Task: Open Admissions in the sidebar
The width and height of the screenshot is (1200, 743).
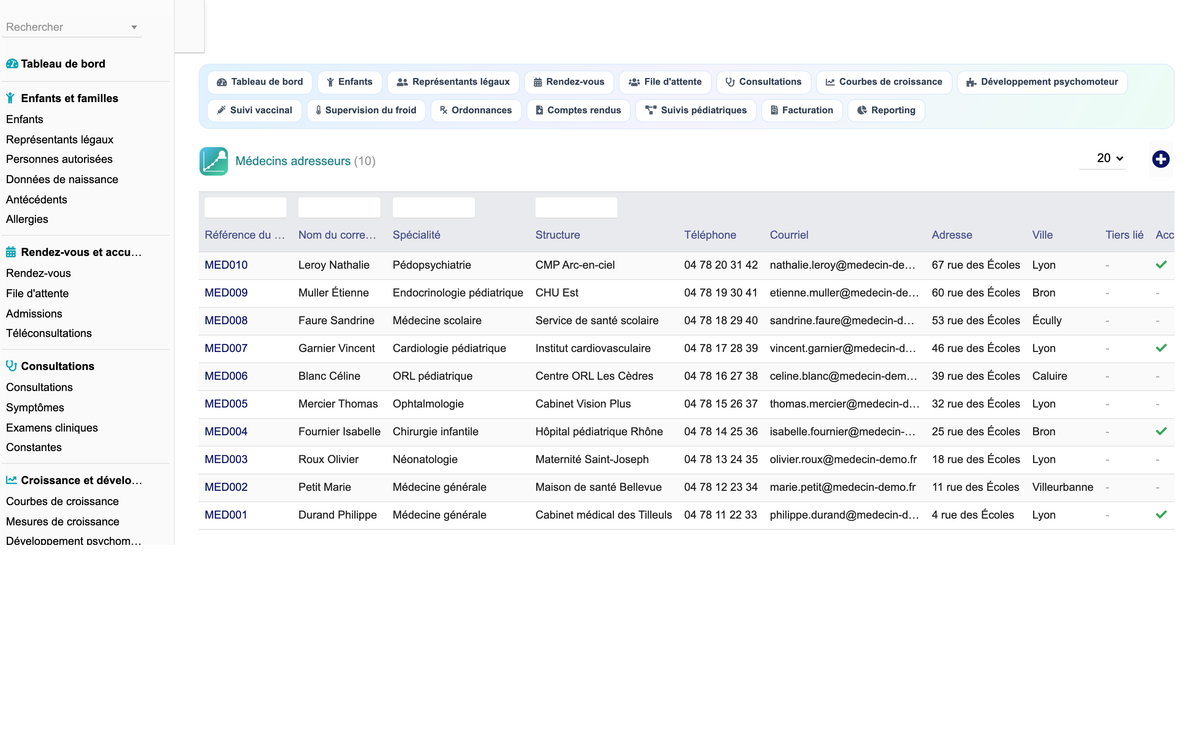Action: pyautogui.click(x=34, y=313)
